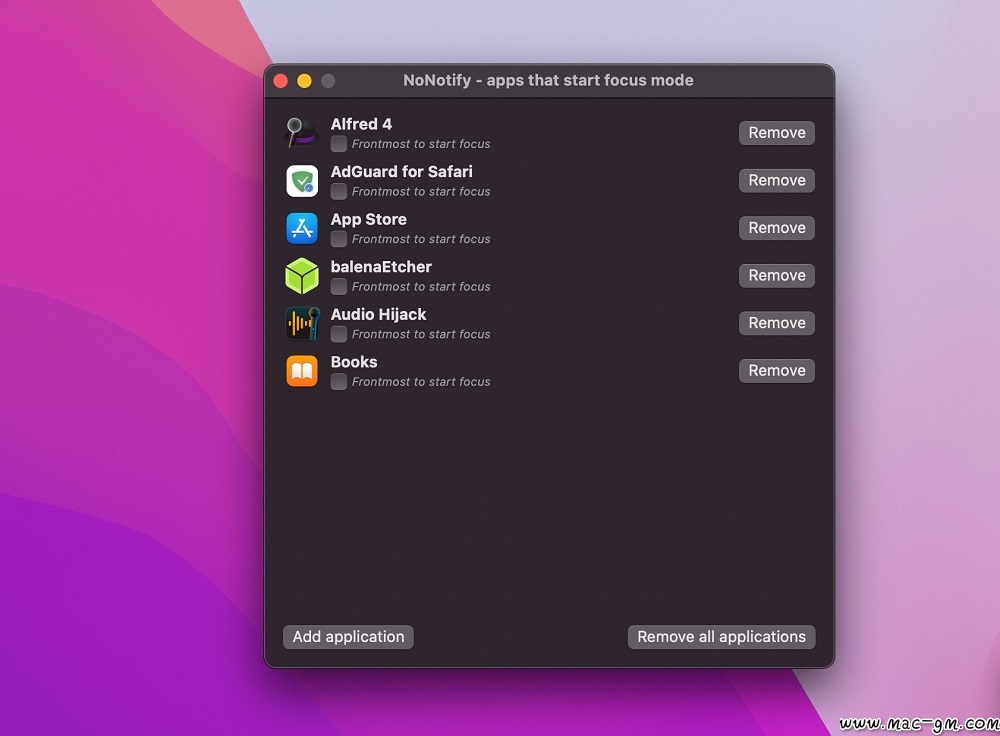Click the NoNotify window title text
Viewport: 1000px width, 736px height.
click(x=548, y=80)
